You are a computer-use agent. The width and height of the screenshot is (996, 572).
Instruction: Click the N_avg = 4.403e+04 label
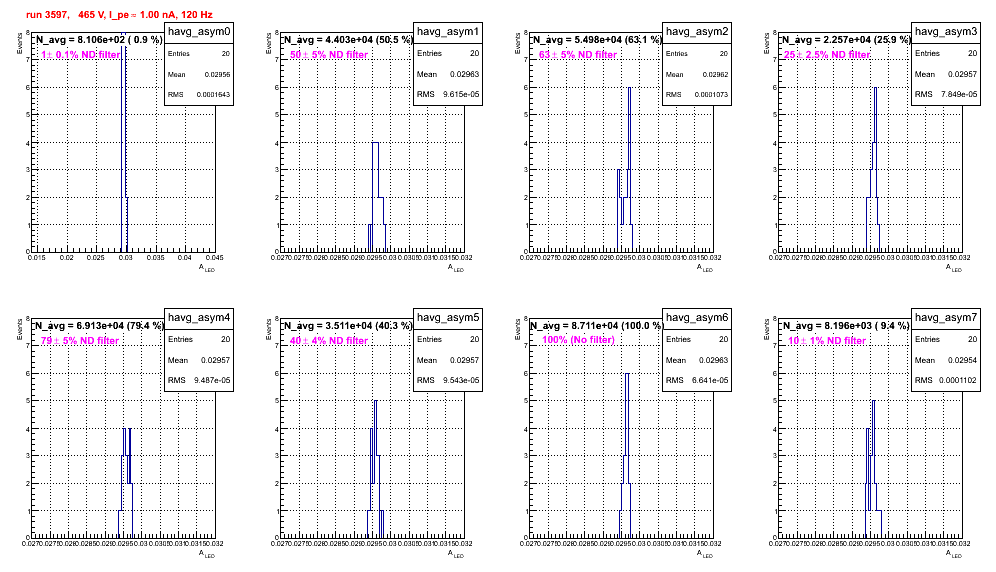tap(348, 39)
